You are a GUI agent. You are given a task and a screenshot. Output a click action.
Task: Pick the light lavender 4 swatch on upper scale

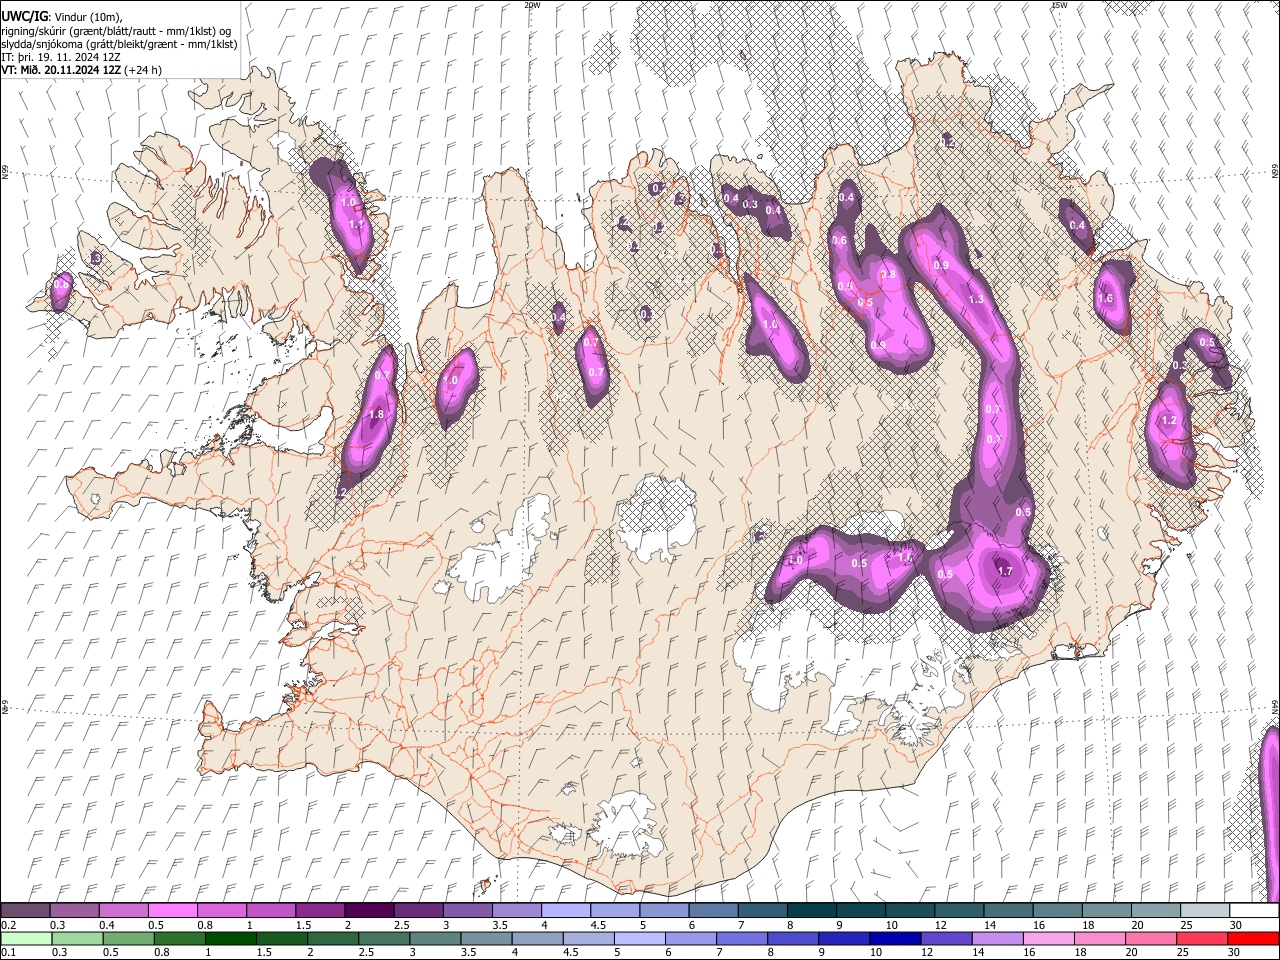pyautogui.click(x=565, y=910)
